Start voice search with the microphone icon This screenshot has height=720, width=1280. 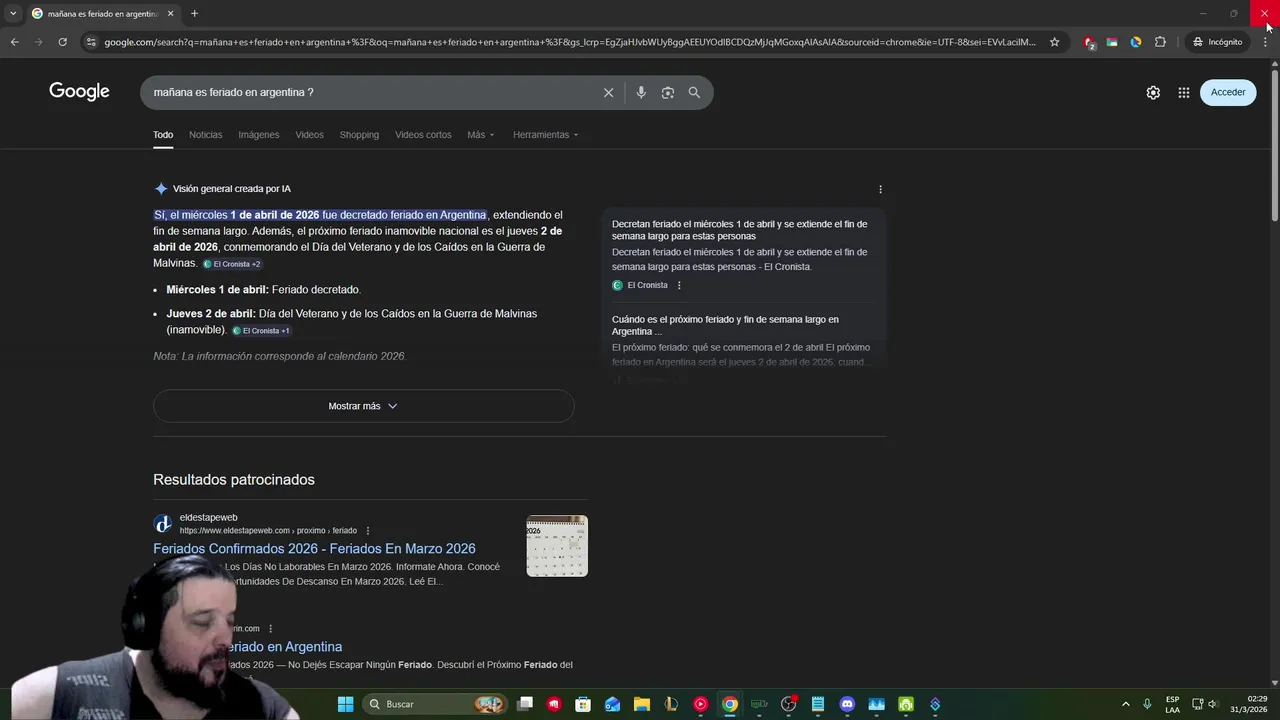coord(641,92)
